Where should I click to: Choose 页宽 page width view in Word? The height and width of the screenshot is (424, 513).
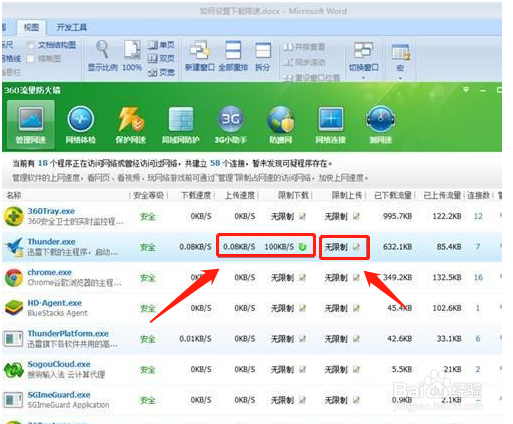click(x=161, y=72)
